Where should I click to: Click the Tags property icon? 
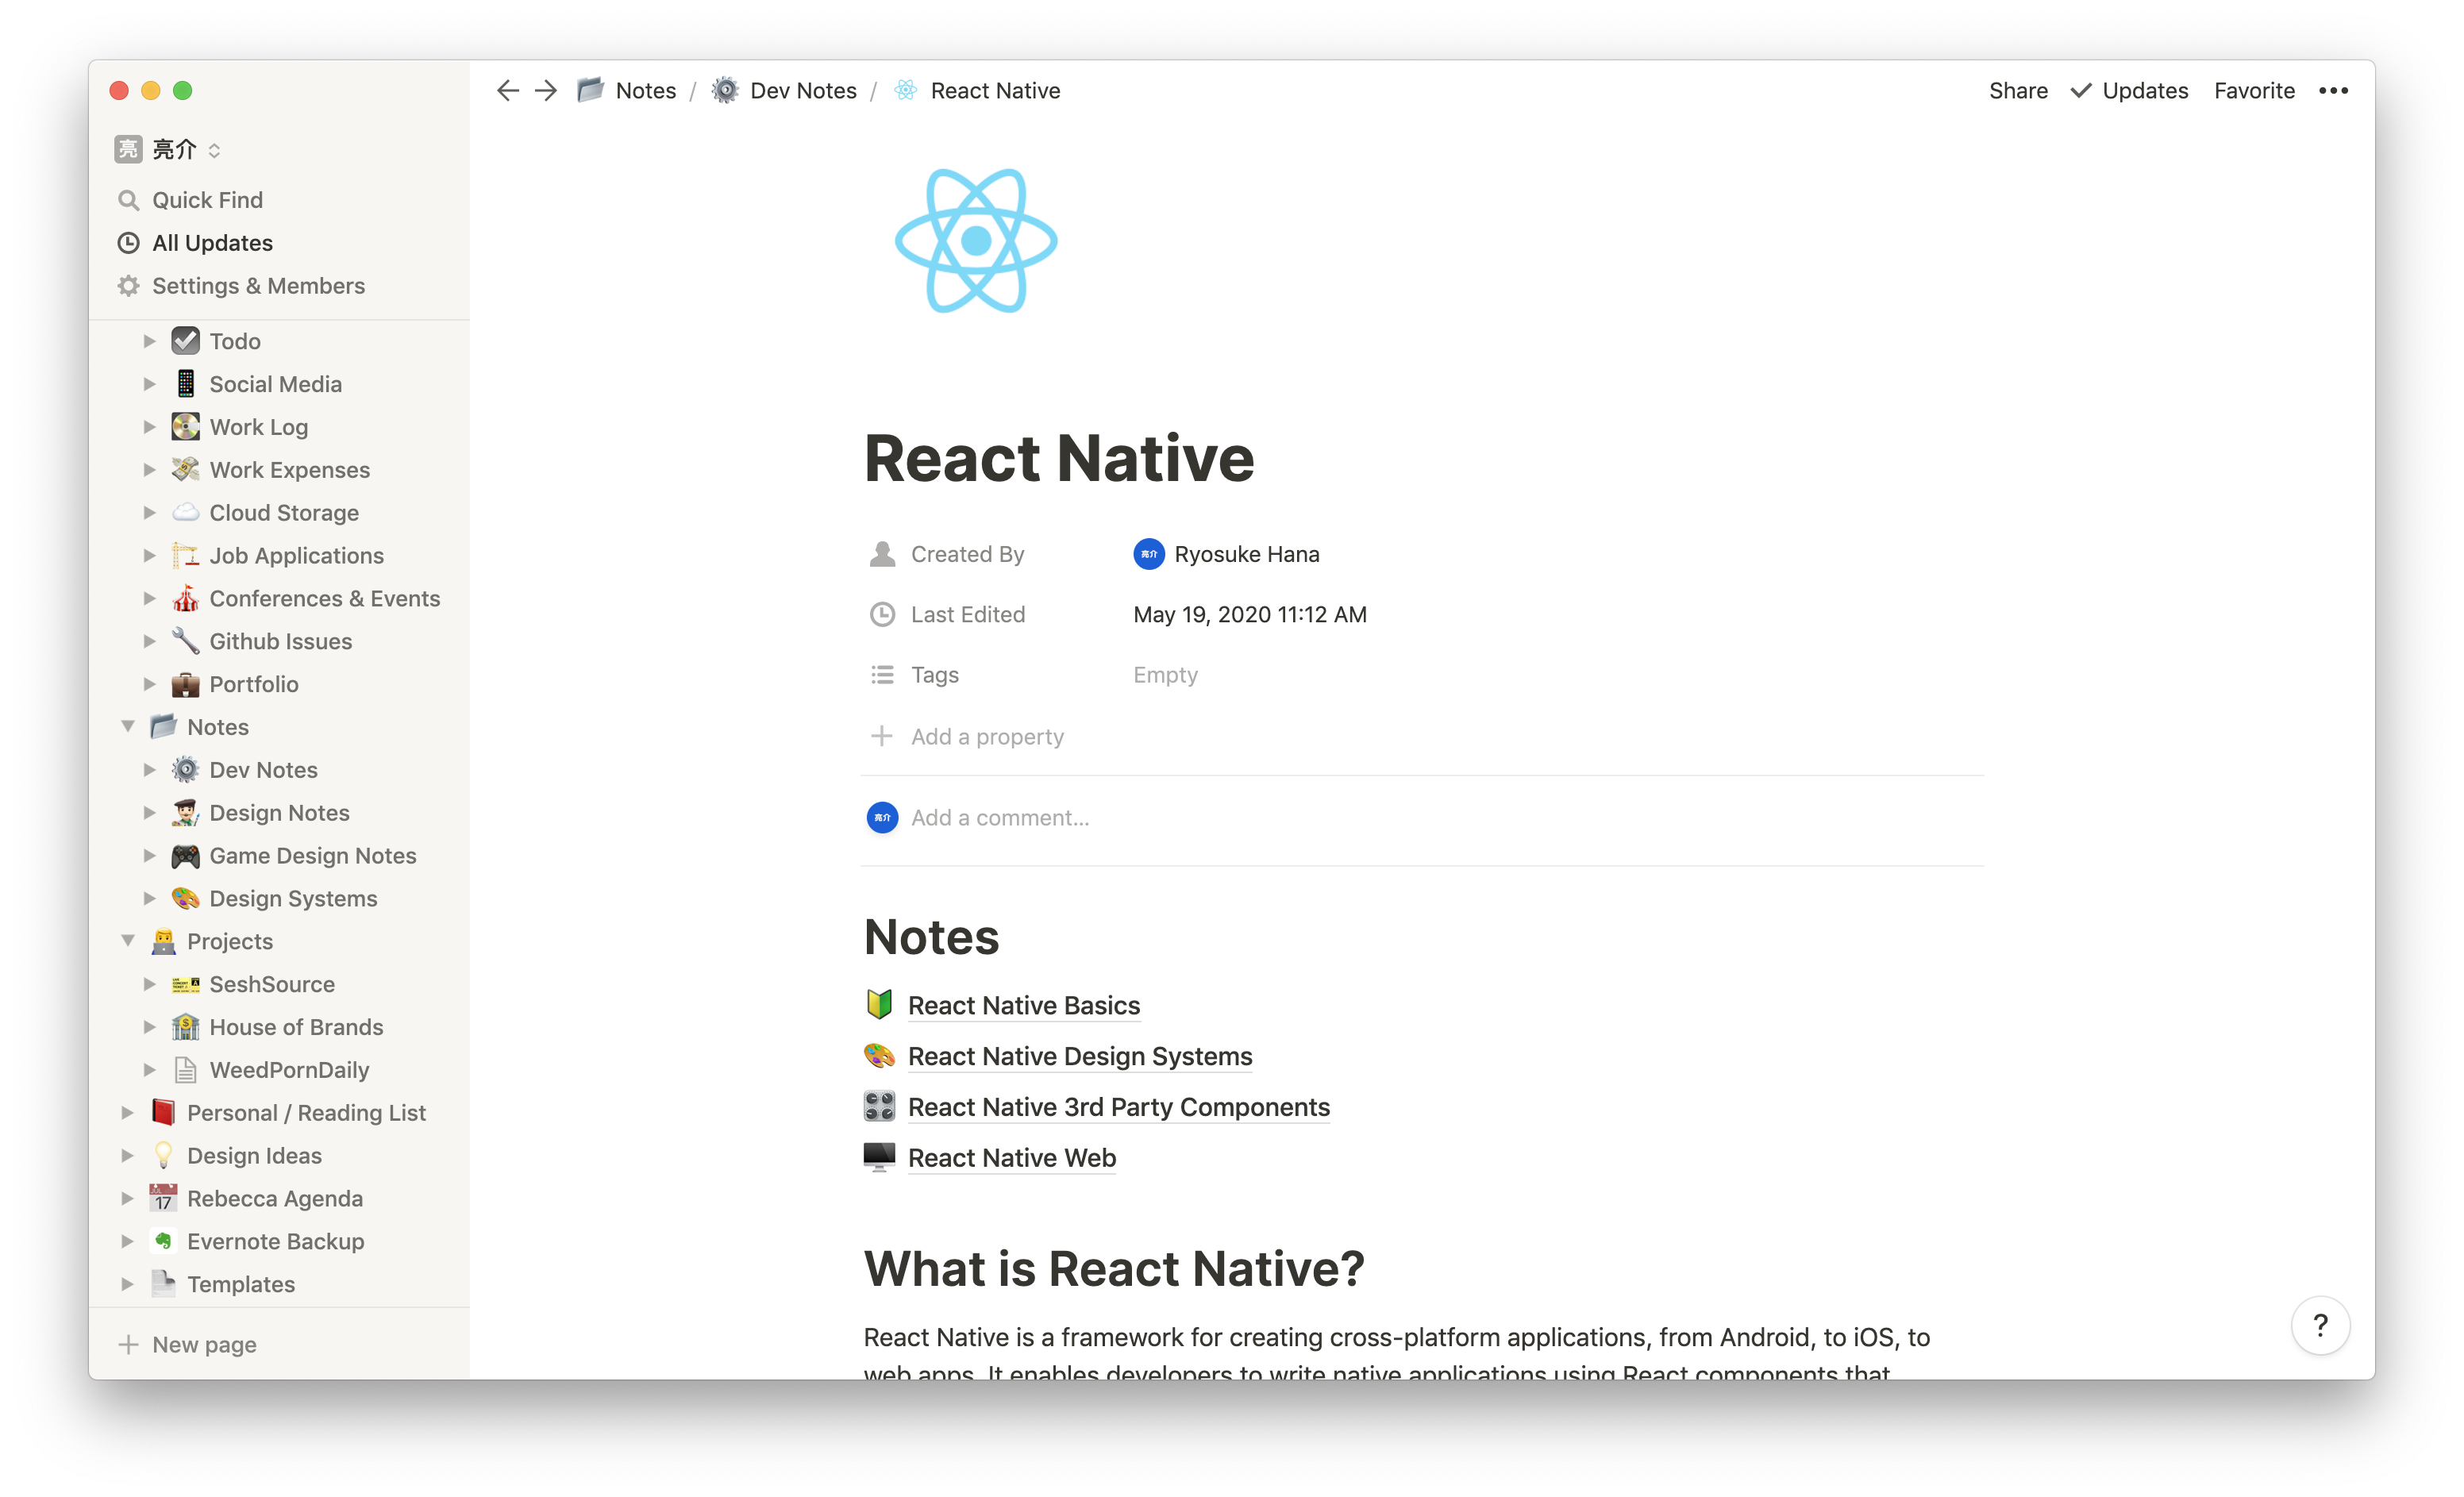[881, 674]
